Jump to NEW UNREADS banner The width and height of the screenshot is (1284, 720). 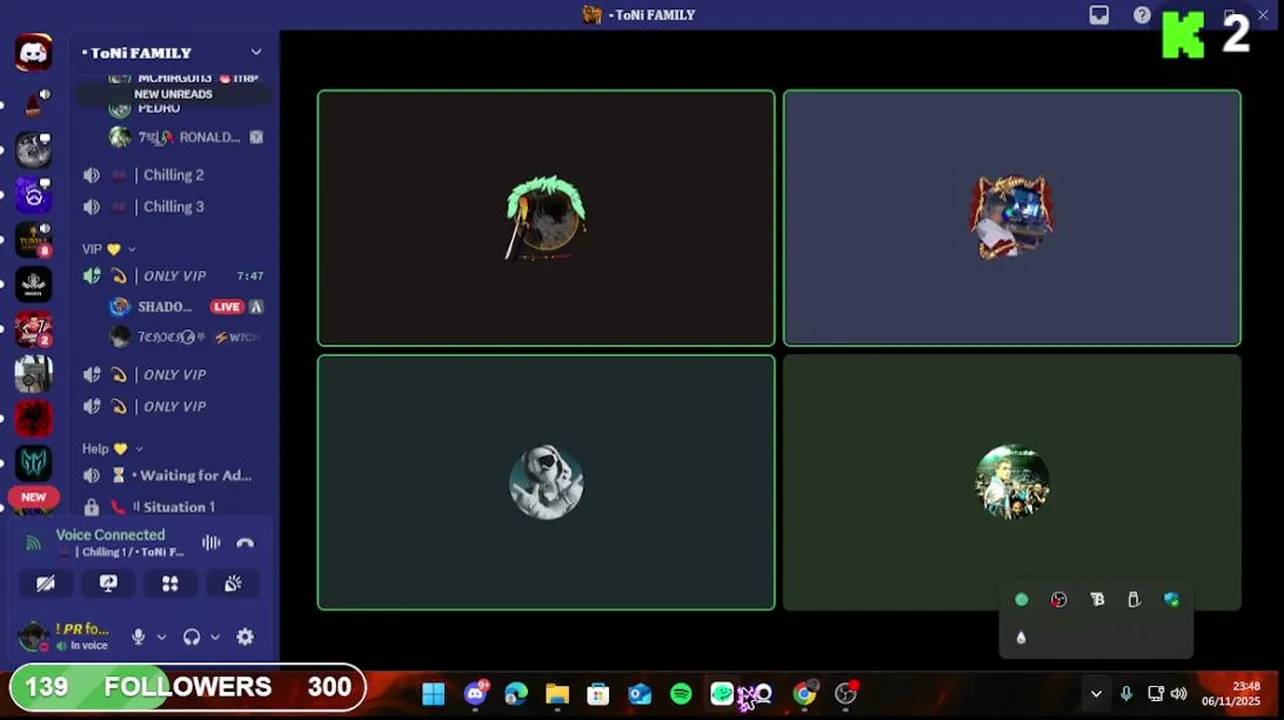[173, 94]
